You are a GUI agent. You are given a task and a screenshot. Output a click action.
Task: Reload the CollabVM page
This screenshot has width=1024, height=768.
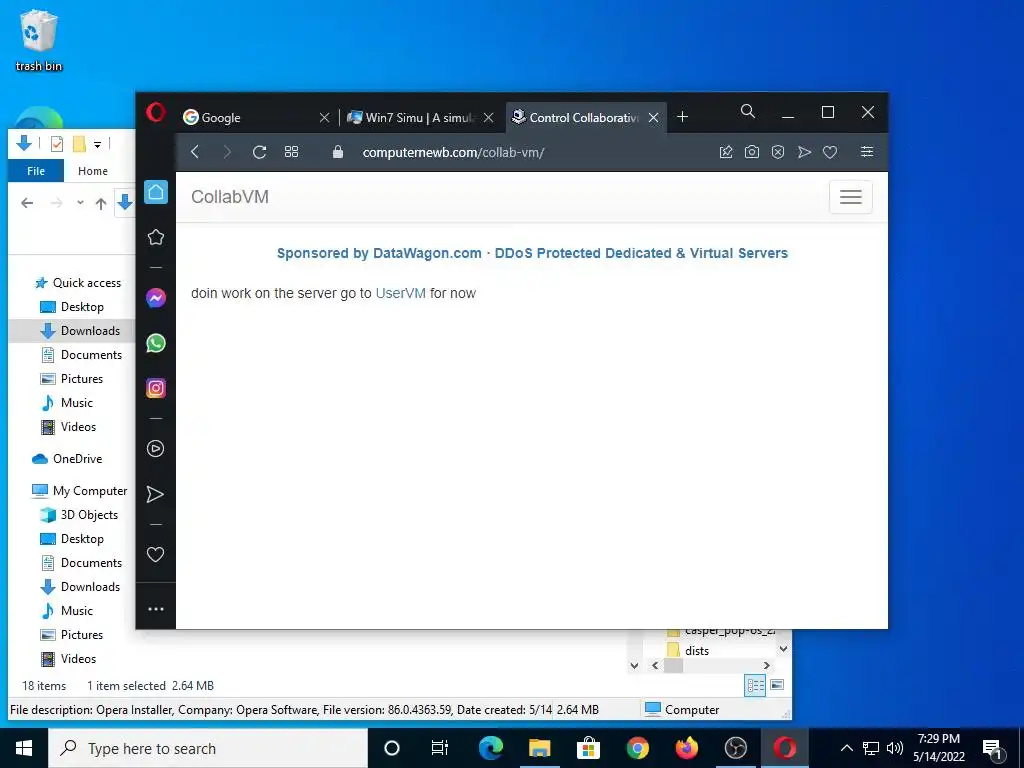click(259, 152)
